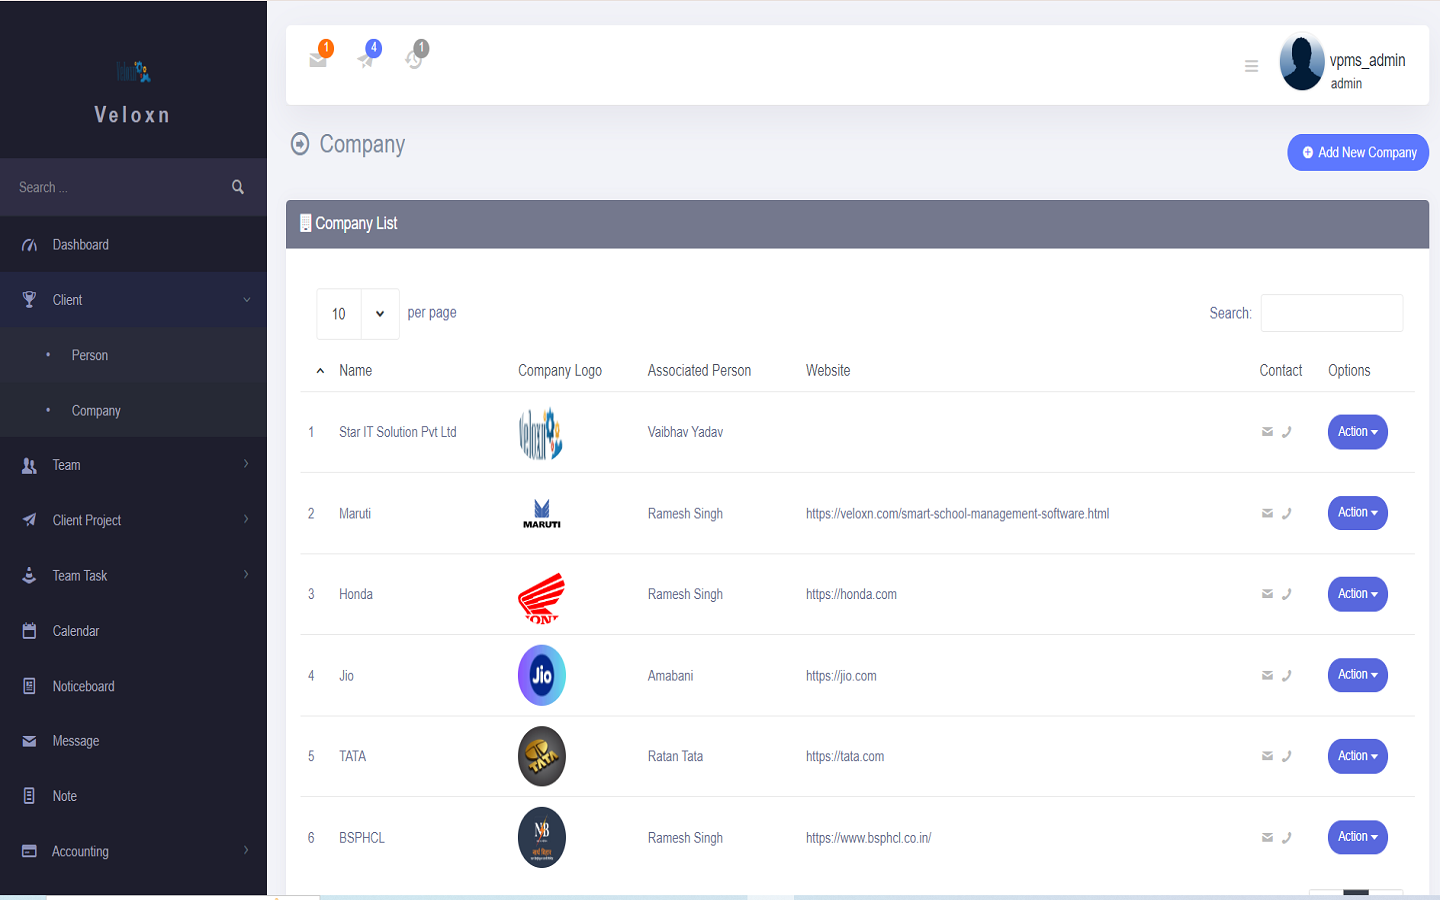
Task: Open the Calendar section via its sidebar icon
Action: click(28, 630)
